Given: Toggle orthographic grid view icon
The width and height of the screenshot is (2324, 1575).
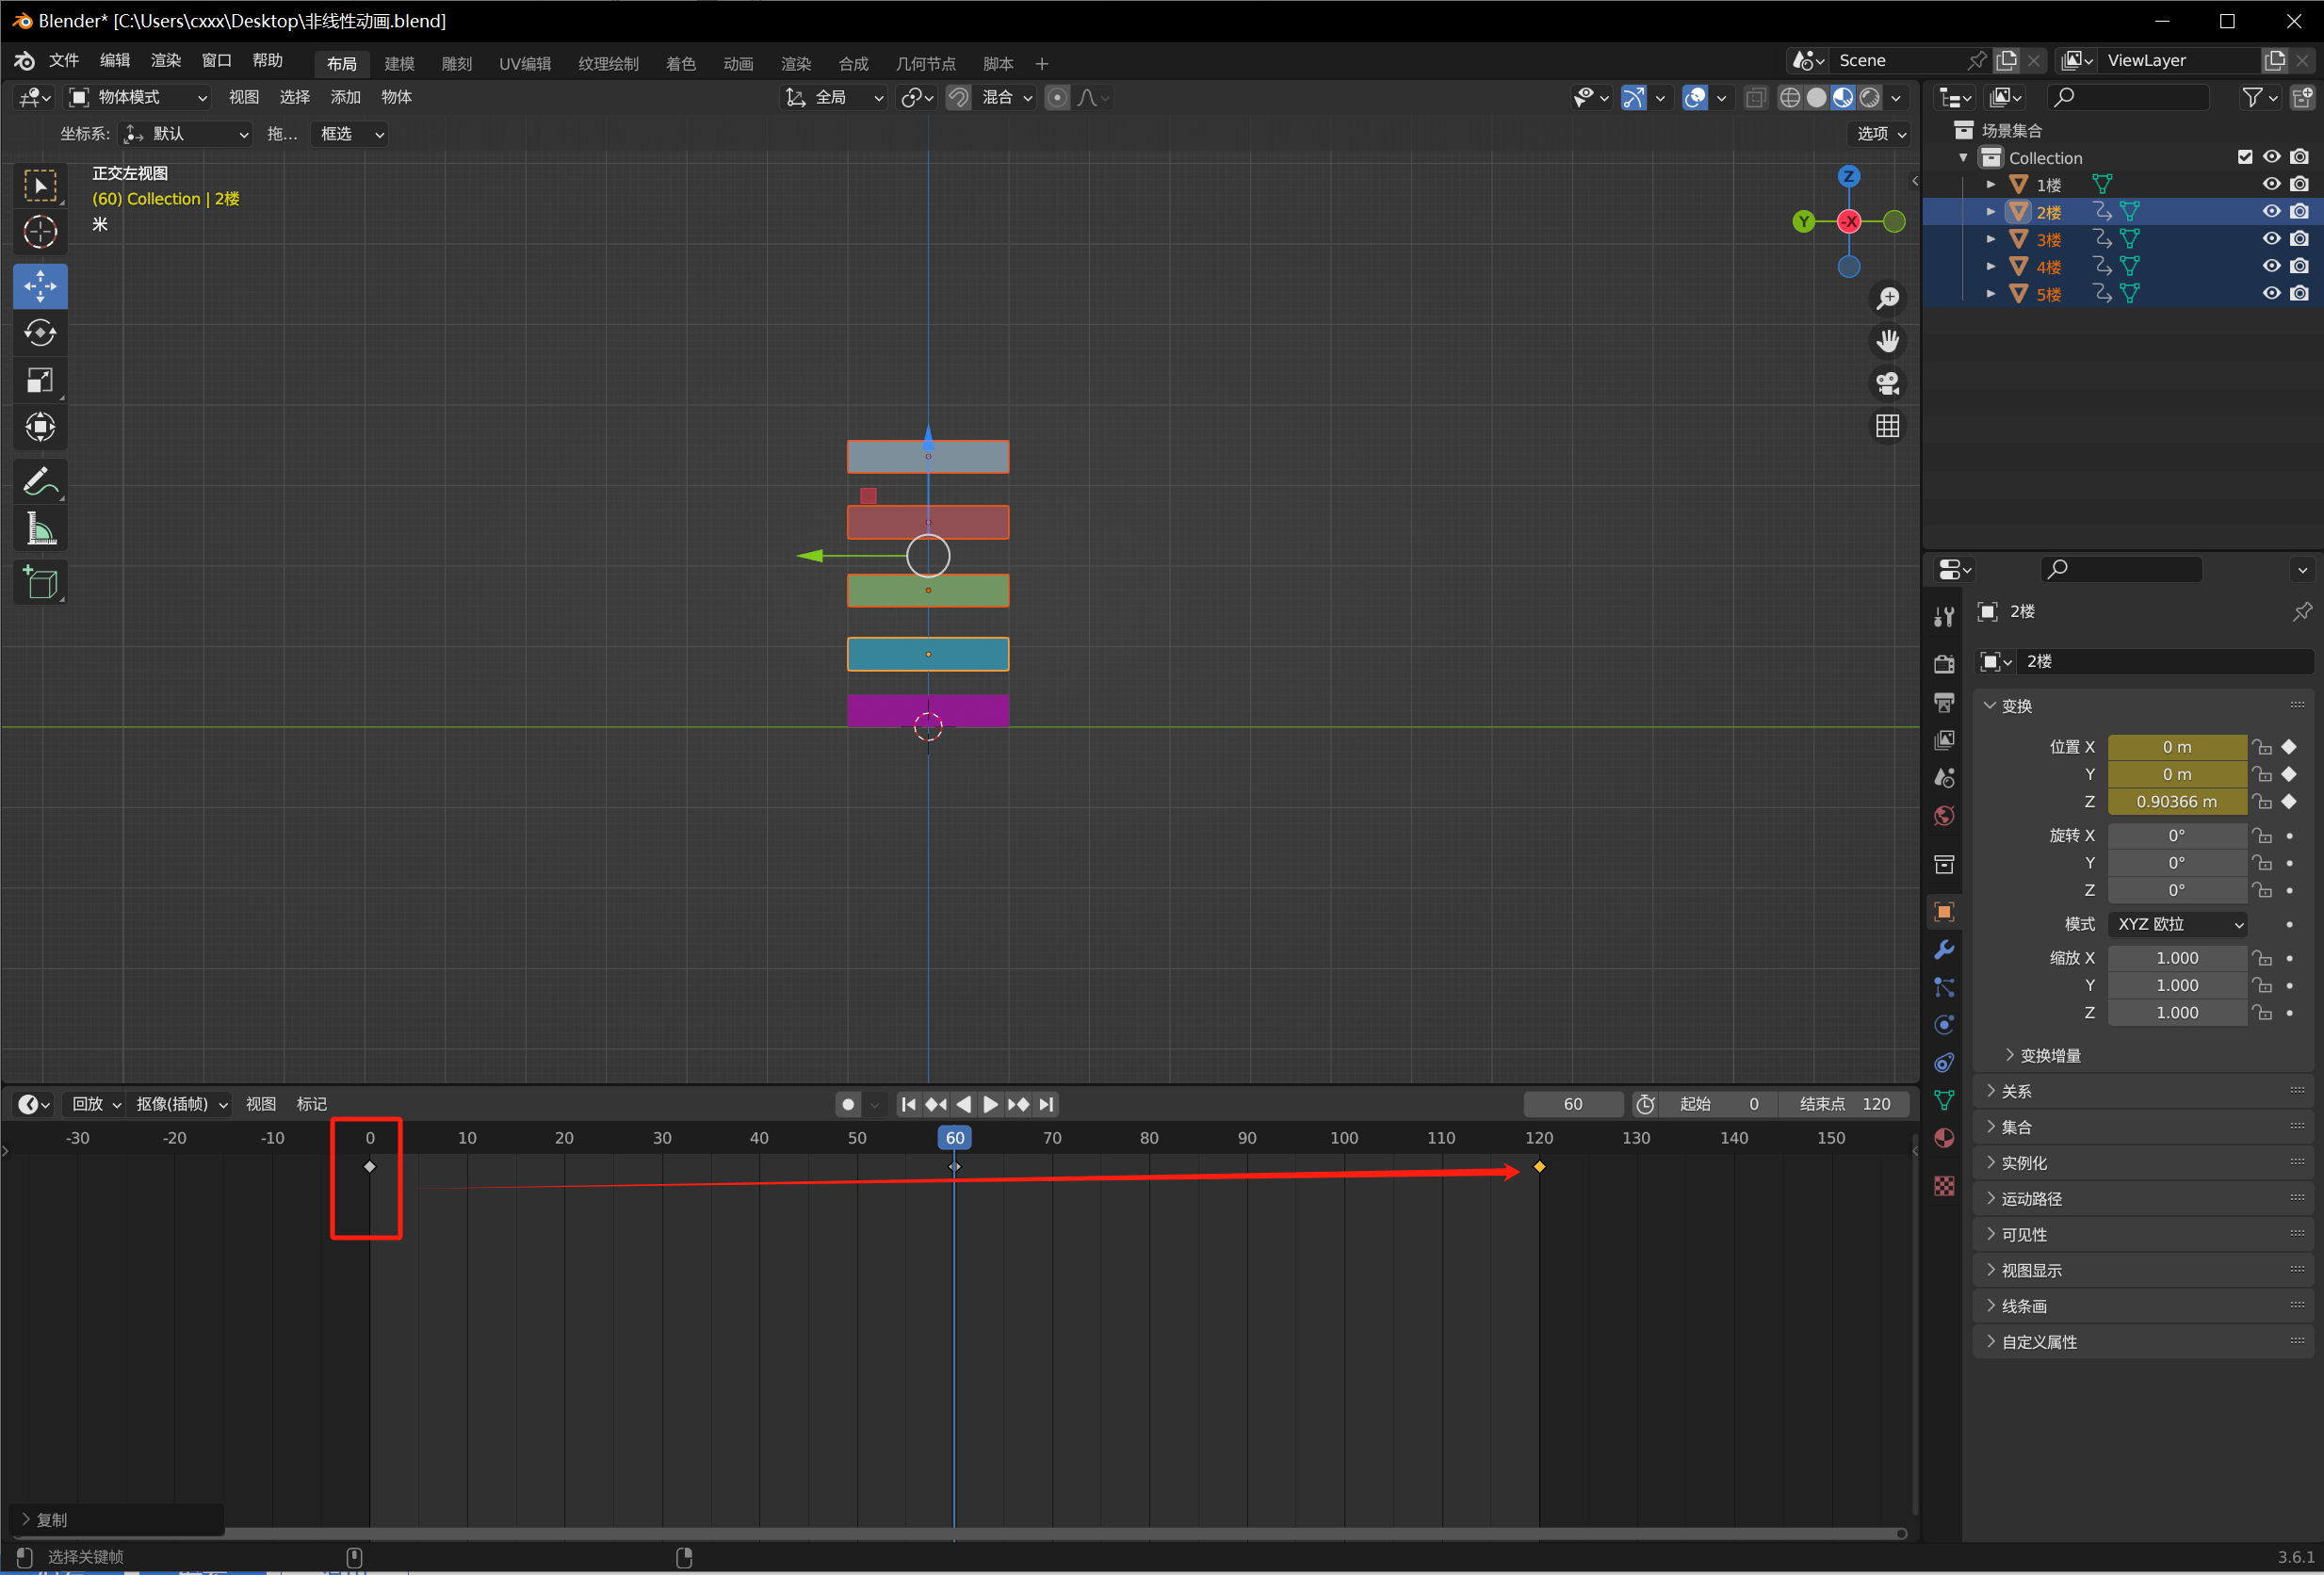Looking at the screenshot, I should pos(1887,427).
